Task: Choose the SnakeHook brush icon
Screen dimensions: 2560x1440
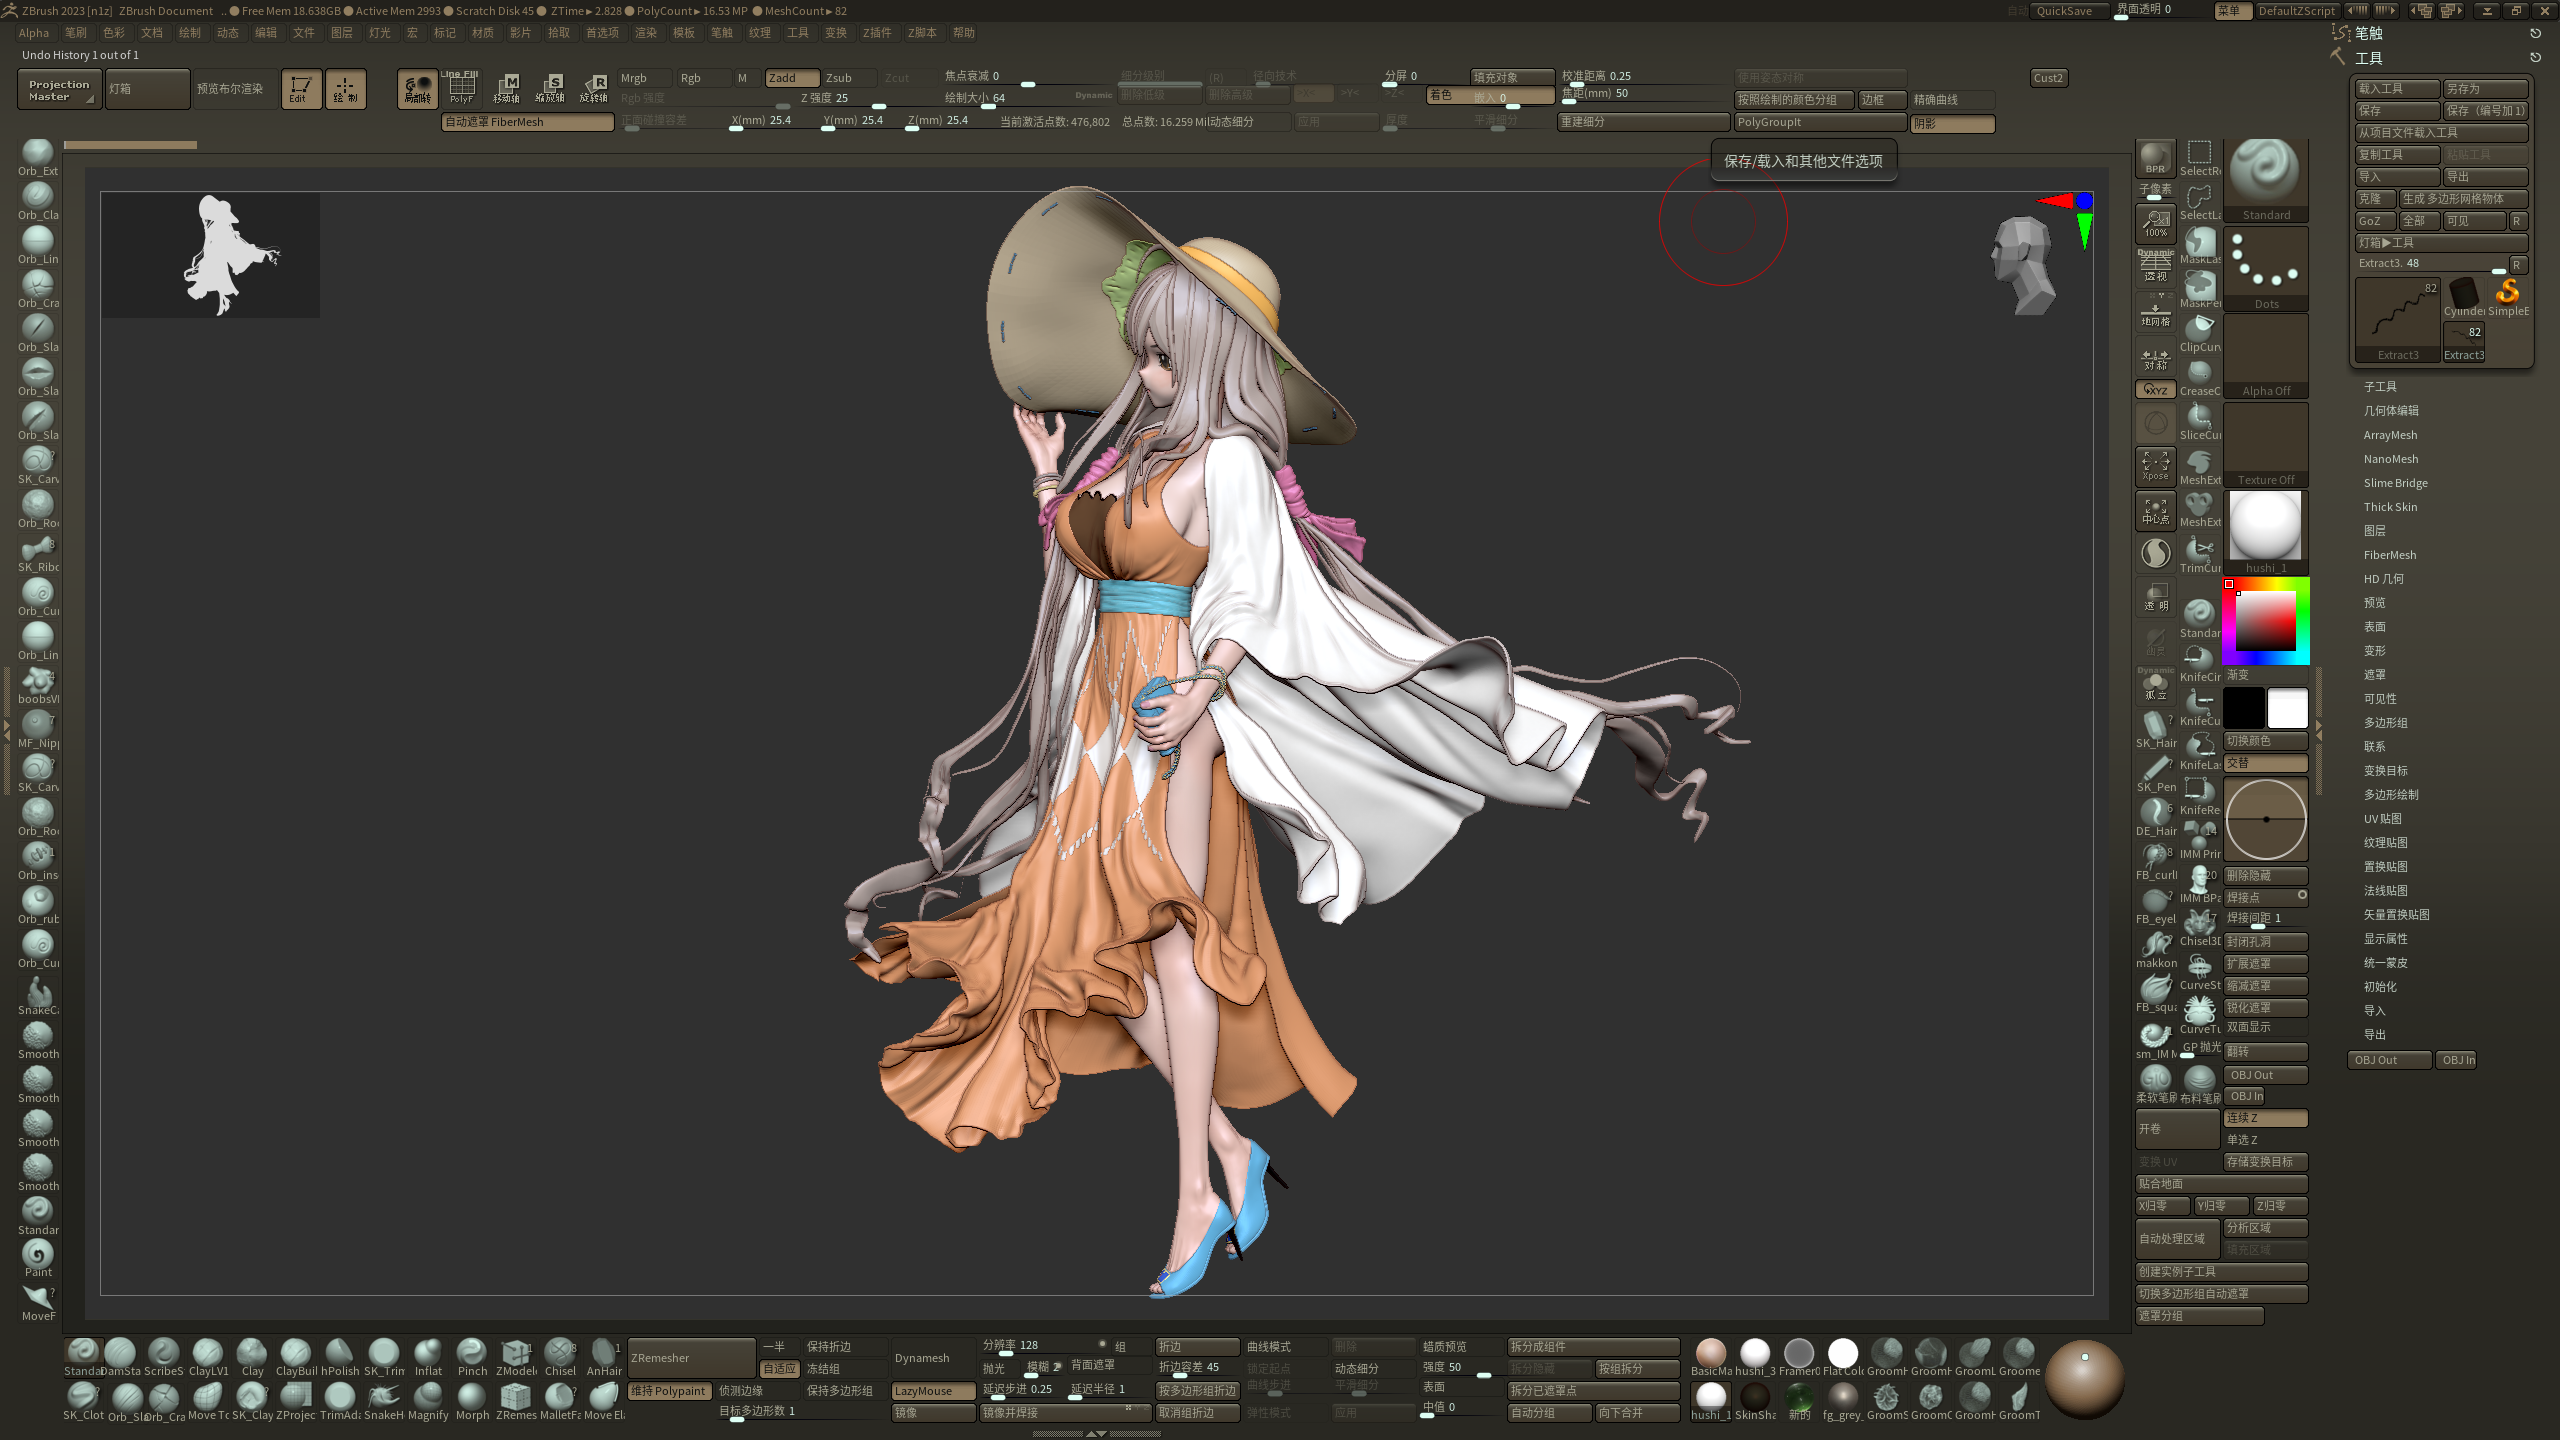Action: (383, 1397)
